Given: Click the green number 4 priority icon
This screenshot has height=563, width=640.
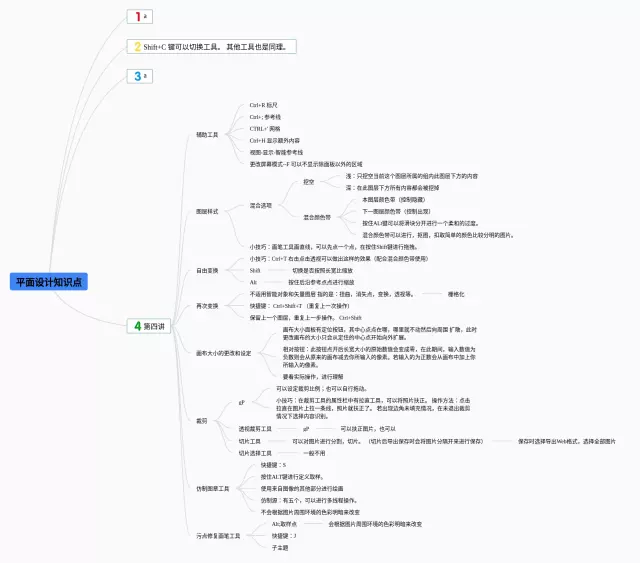Looking at the screenshot, I should click(x=137, y=326).
